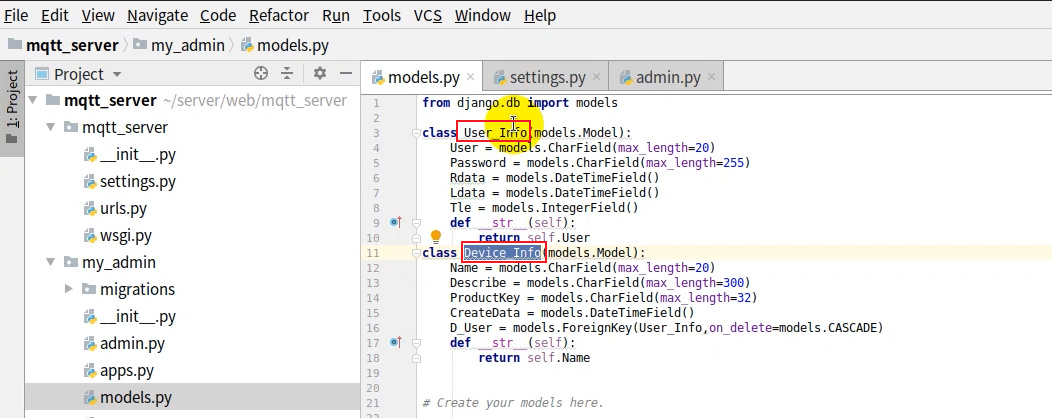The image size is (1052, 418).
Task: Open the Refactor menu
Action: 279,15
